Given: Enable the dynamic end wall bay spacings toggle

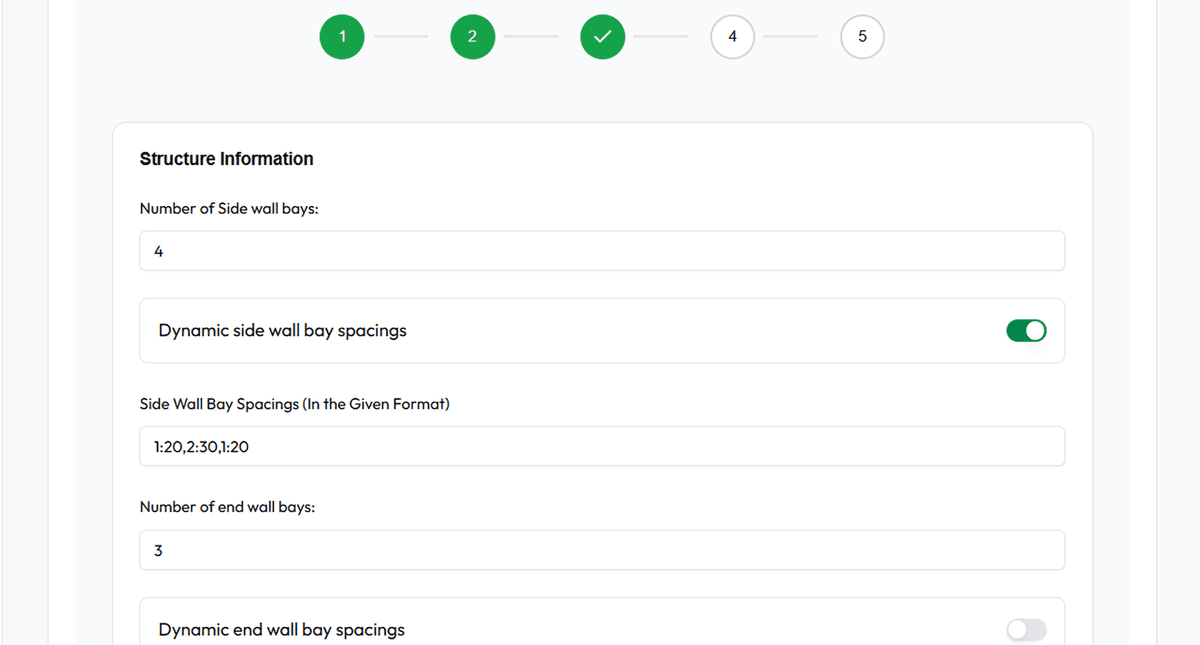Looking at the screenshot, I should tap(1026, 629).
